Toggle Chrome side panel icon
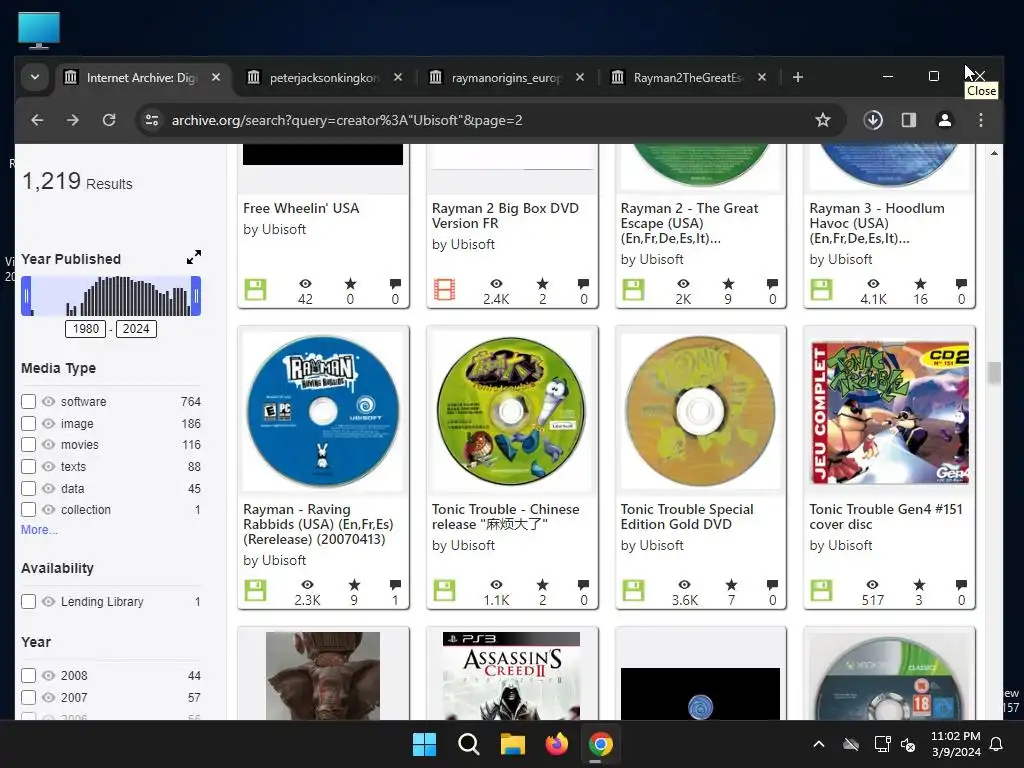The image size is (1024, 768). [x=908, y=120]
